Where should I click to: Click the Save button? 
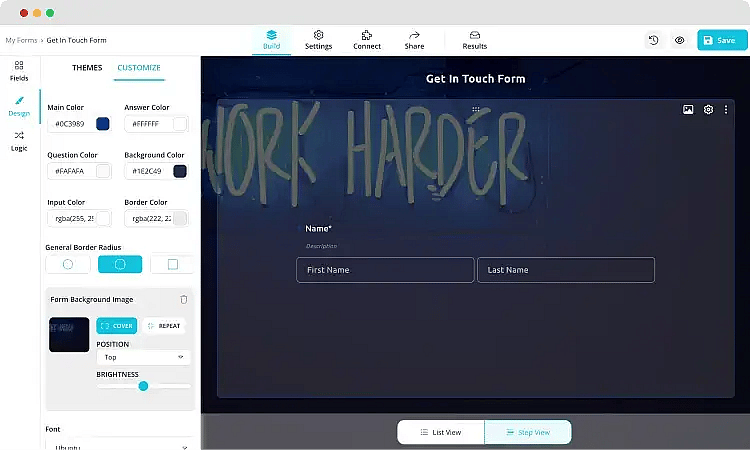[722, 40]
